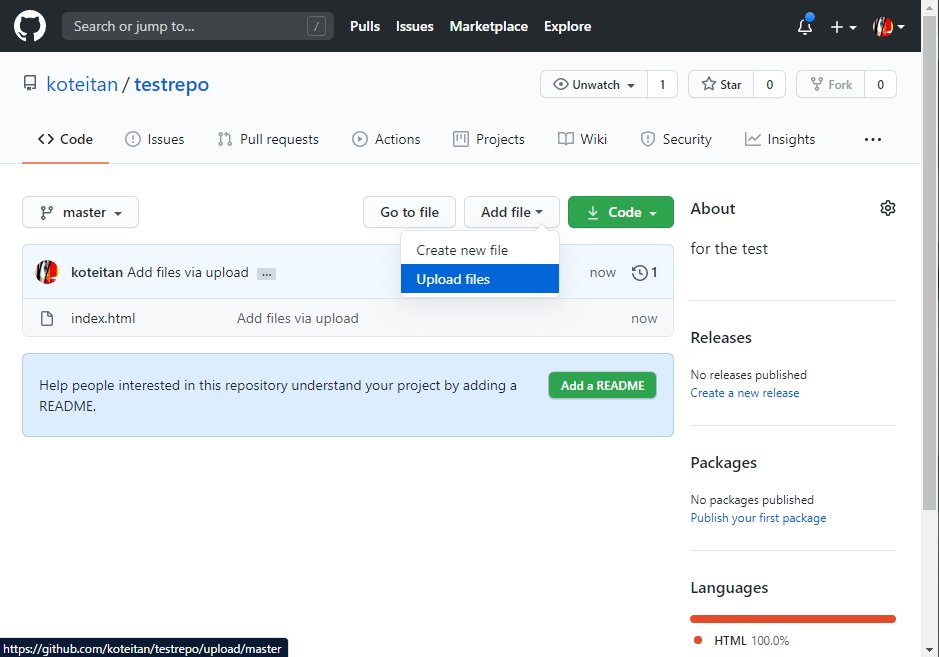Click the GitHub Octocat logo
This screenshot has width=939, height=657.
[x=30, y=26]
